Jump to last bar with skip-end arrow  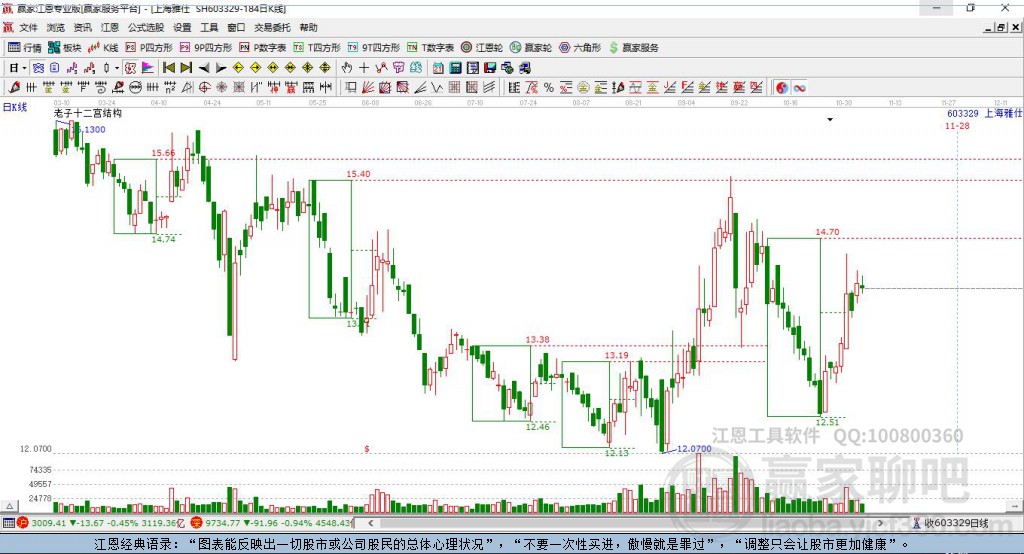pyautogui.click(x=186, y=67)
